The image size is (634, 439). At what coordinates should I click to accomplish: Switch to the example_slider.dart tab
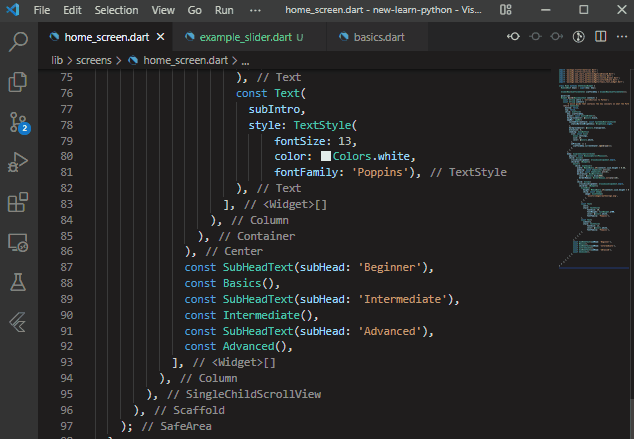(x=244, y=38)
